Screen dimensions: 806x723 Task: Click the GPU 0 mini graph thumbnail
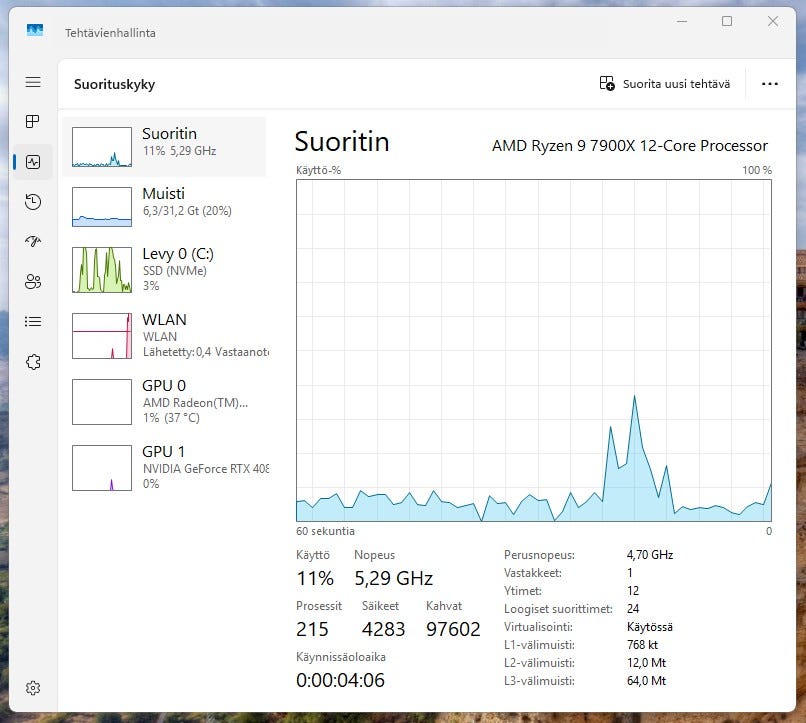pos(102,402)
